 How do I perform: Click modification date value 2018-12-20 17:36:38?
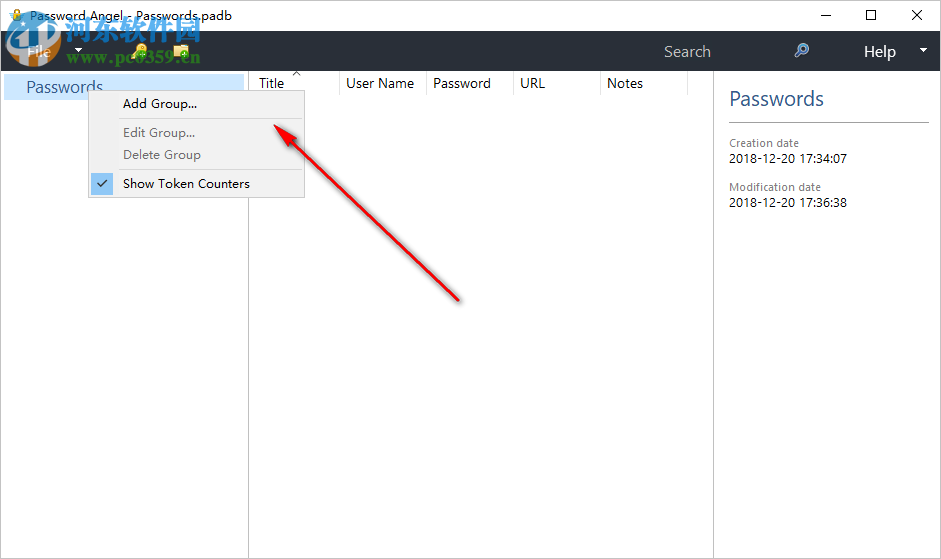[787, 202]
